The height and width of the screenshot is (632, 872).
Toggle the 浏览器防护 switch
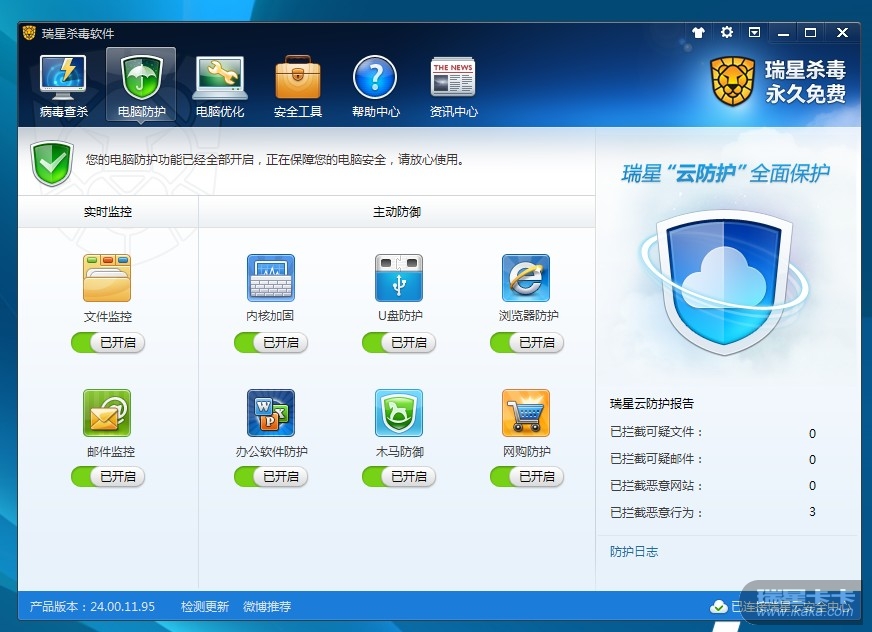tap(527, 342)
